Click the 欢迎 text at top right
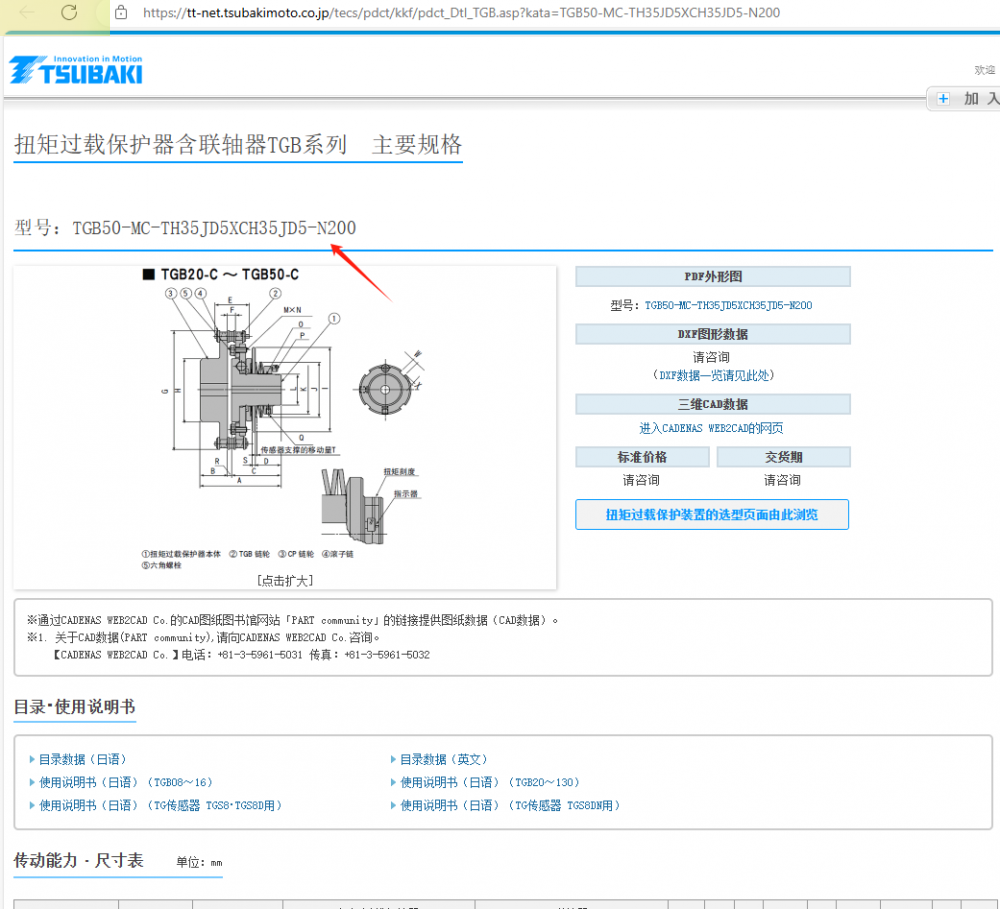 983,70
